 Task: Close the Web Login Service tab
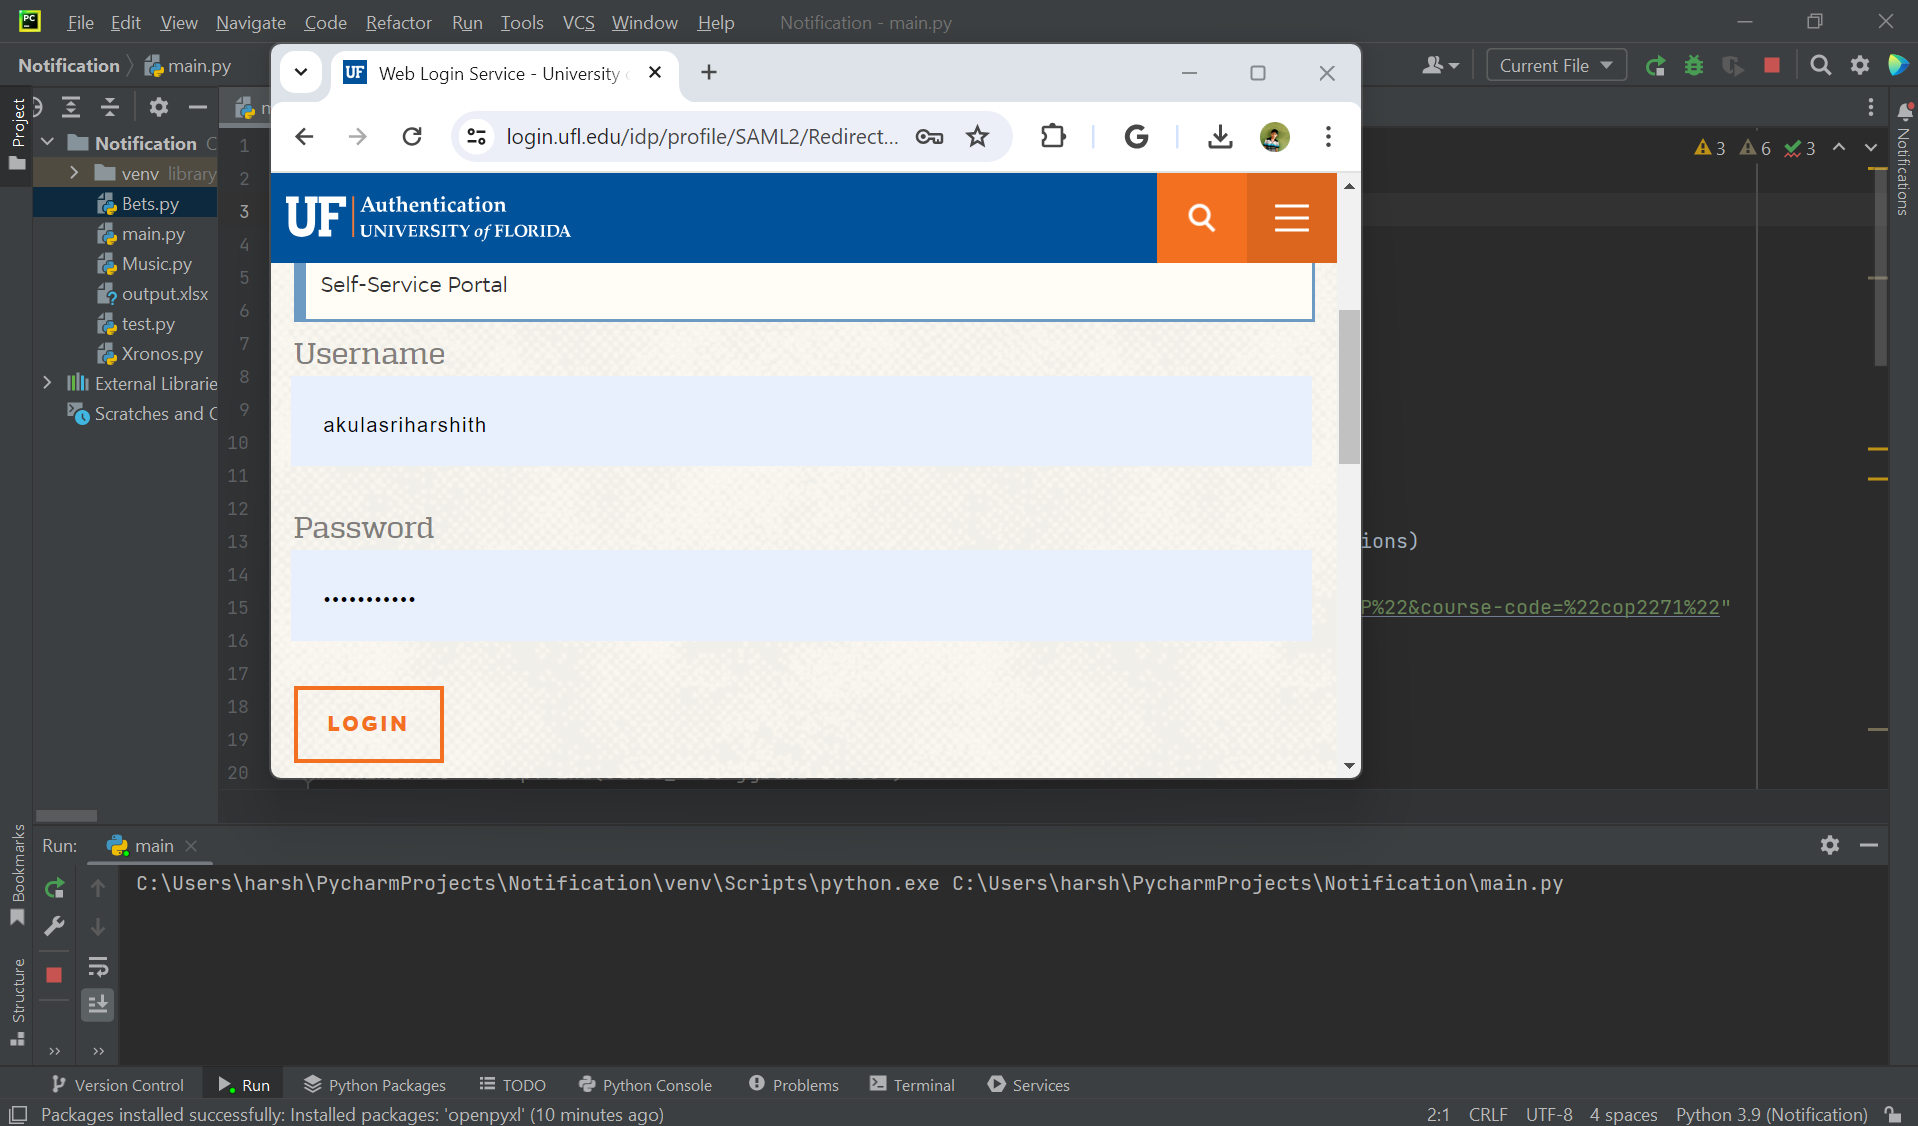(655, 72)
